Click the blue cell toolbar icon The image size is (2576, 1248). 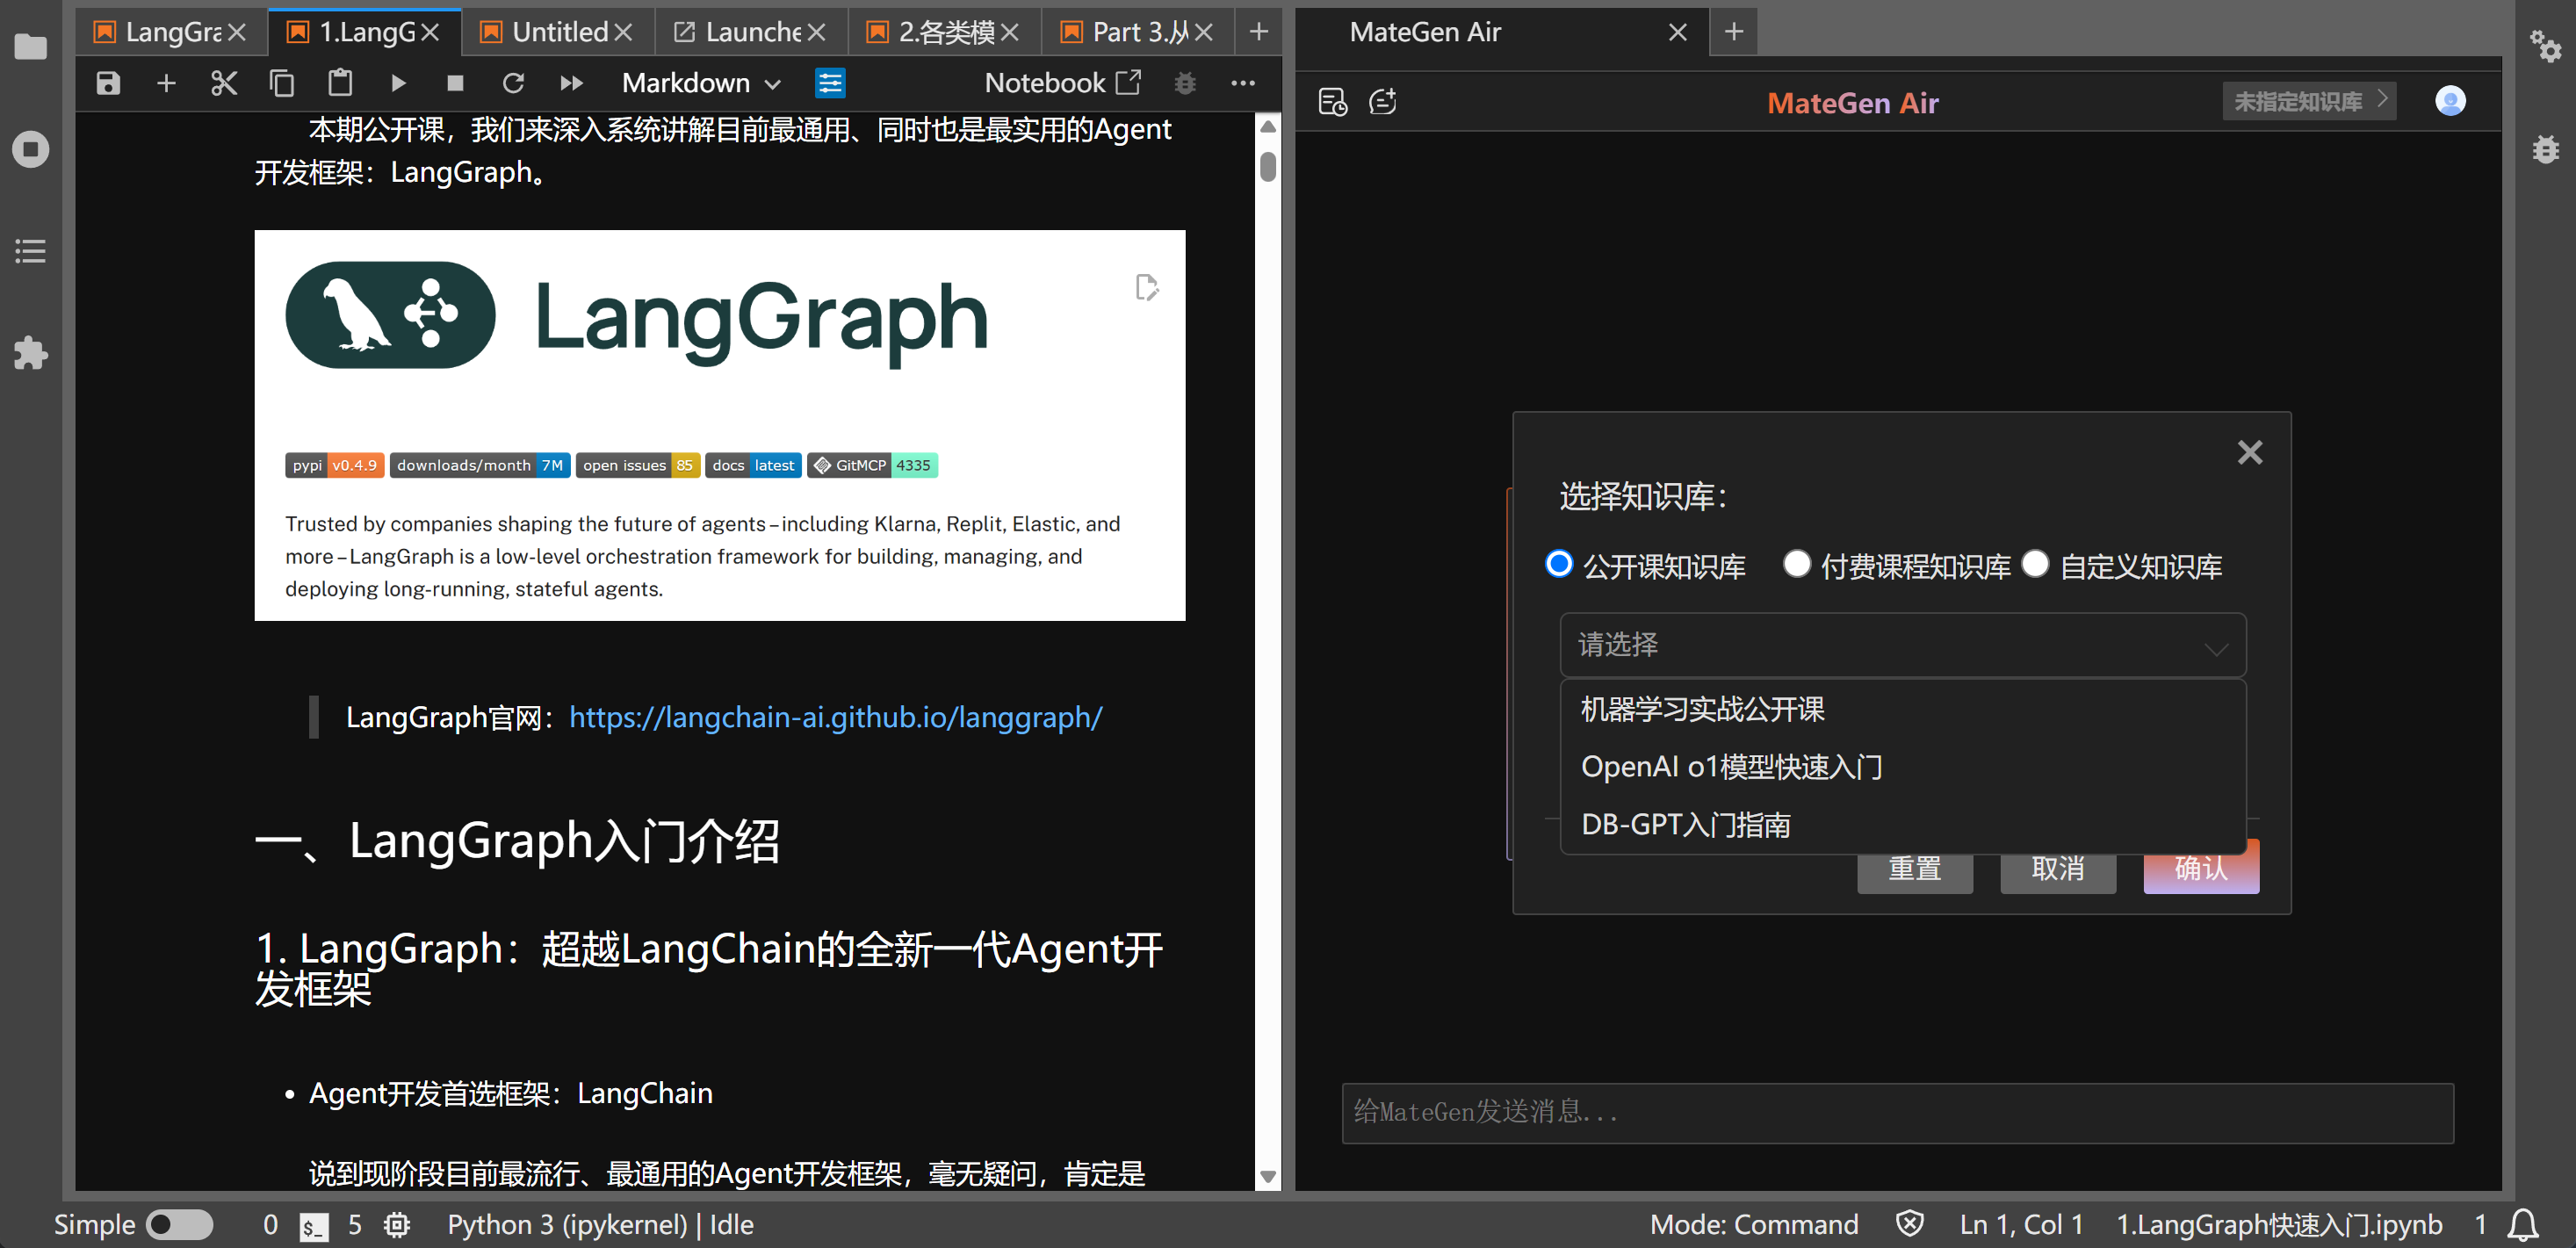[830, 83]
